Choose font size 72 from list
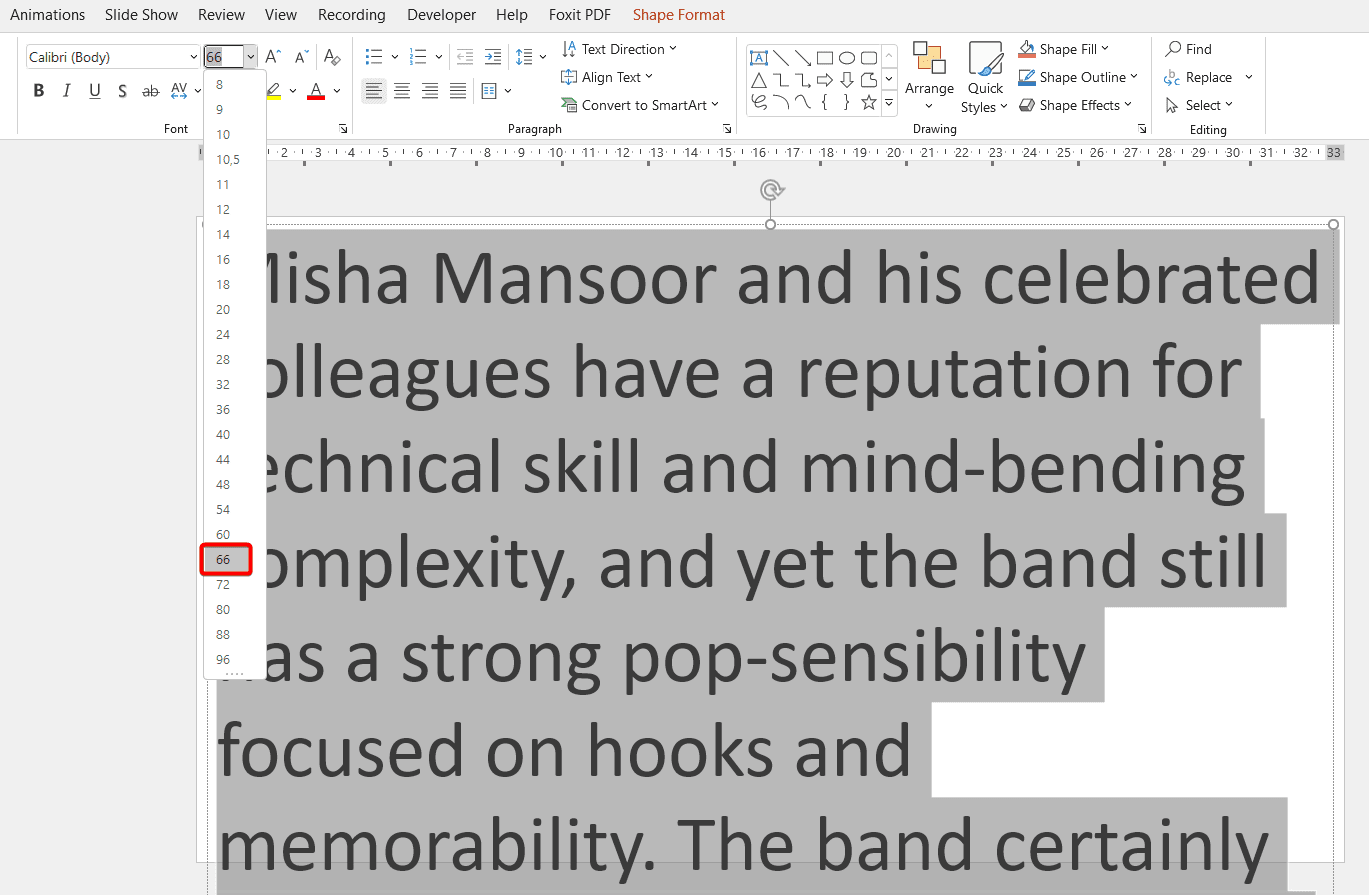The width and height of the screenshot is (1369, 895). (235, 585)
